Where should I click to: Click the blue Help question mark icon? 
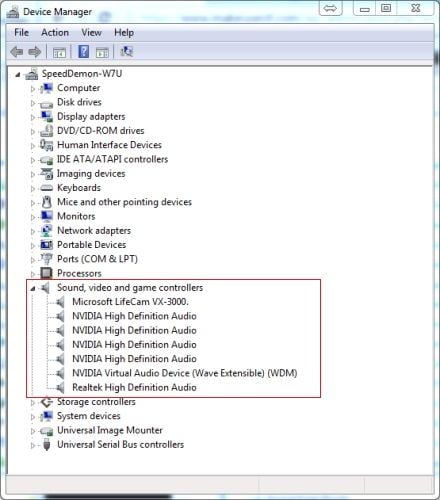(83, 52)
